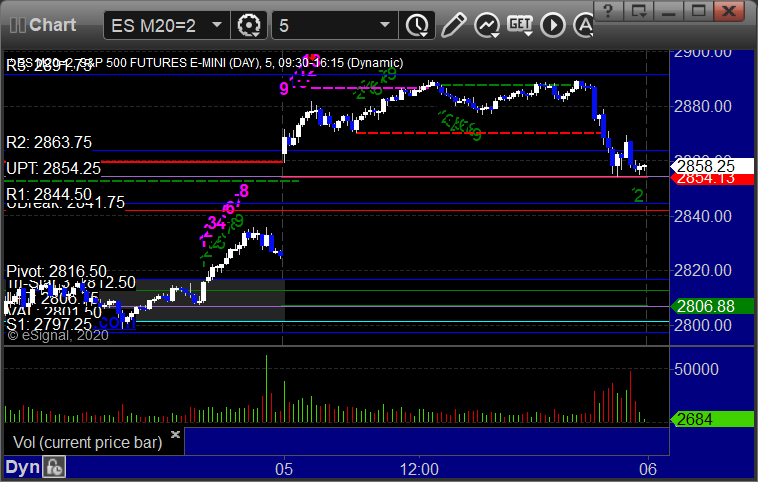Click the UPT: 2854.25 level label
This screenshot has height=482, width=758.
[53, 168]
